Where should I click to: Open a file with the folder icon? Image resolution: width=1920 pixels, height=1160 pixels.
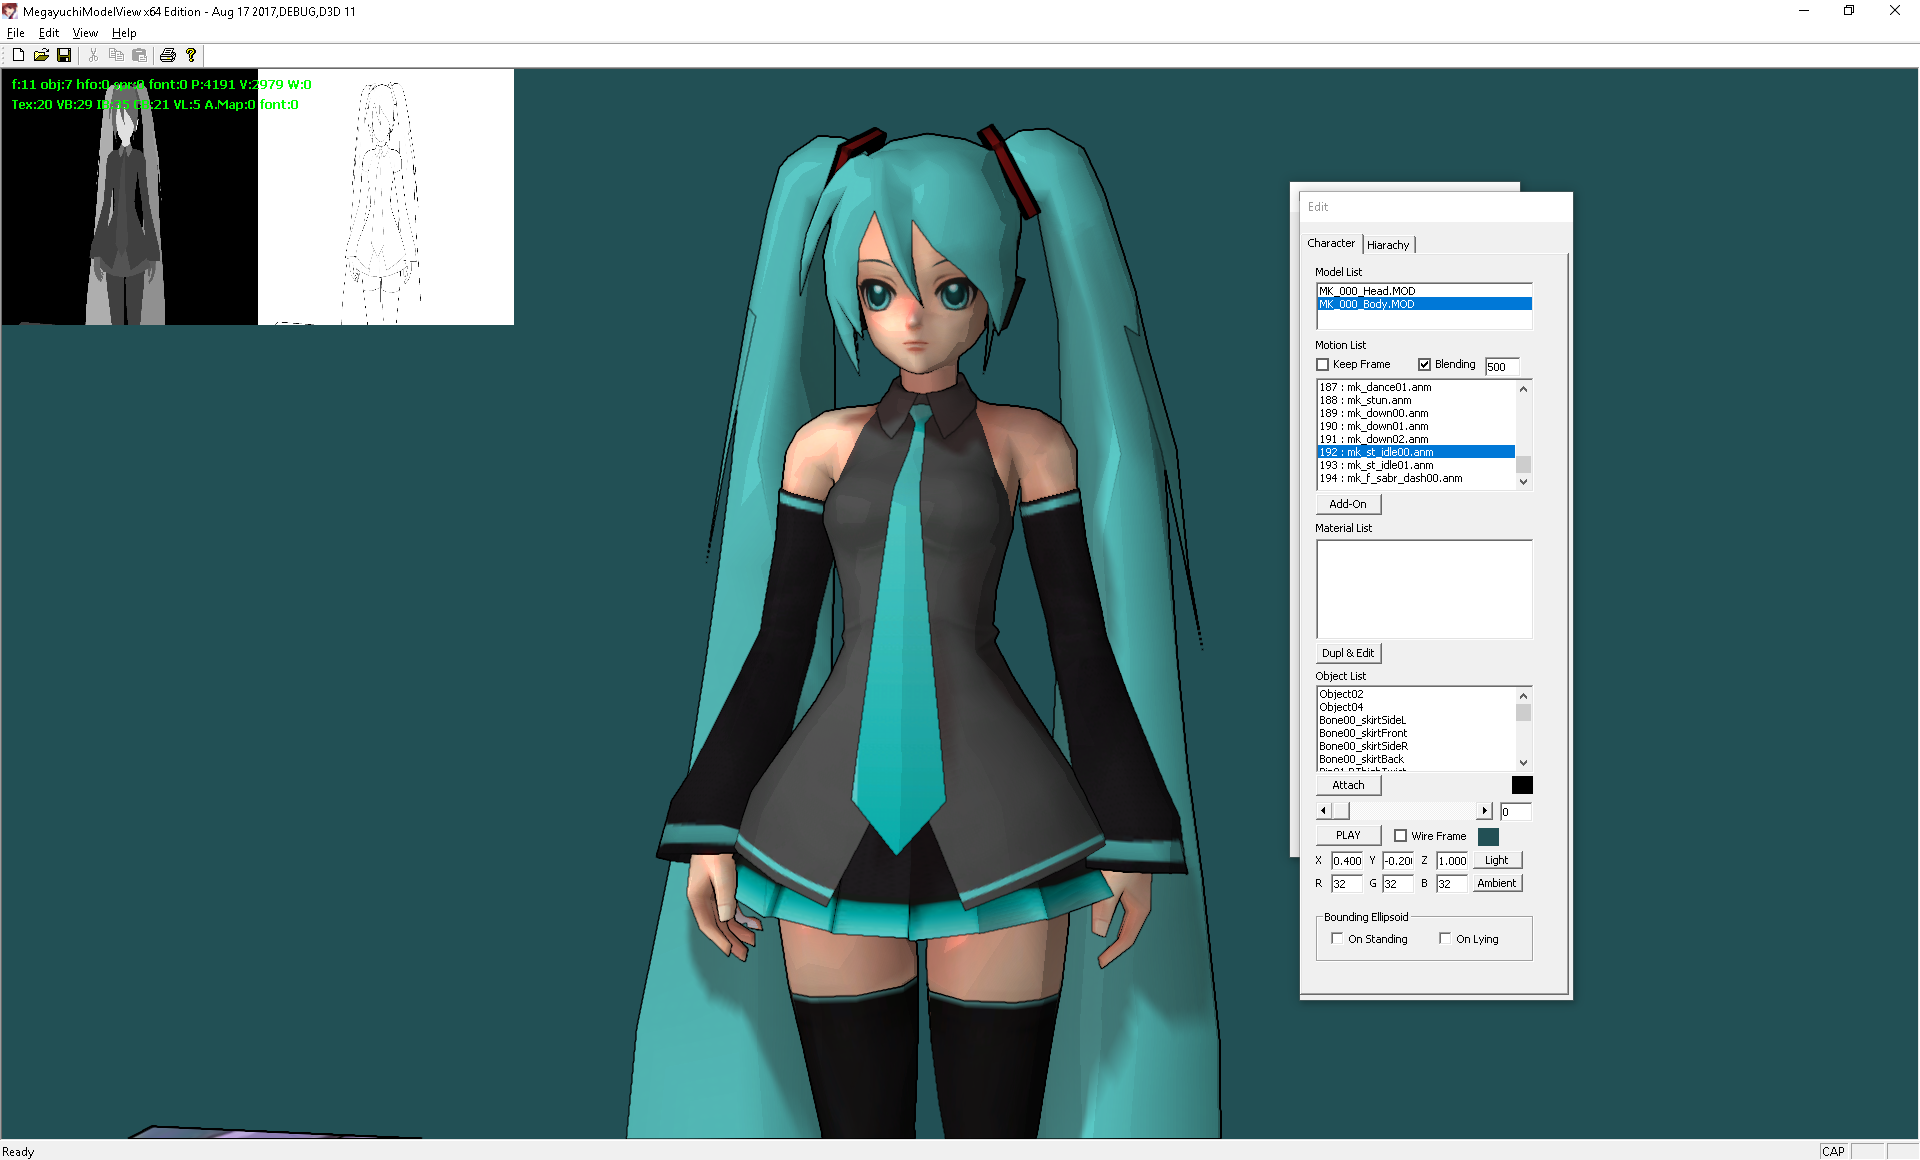click(41, 55)
